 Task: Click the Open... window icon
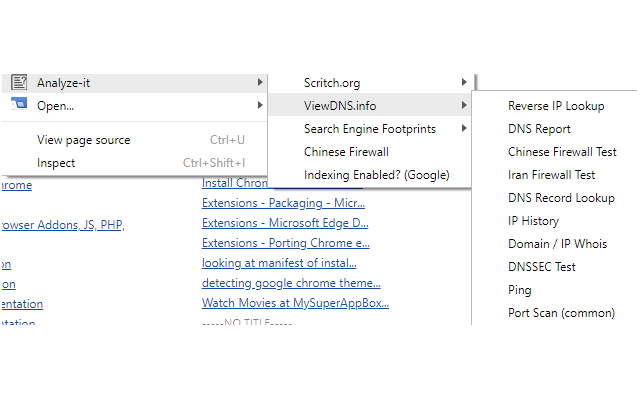click(19, 104)
